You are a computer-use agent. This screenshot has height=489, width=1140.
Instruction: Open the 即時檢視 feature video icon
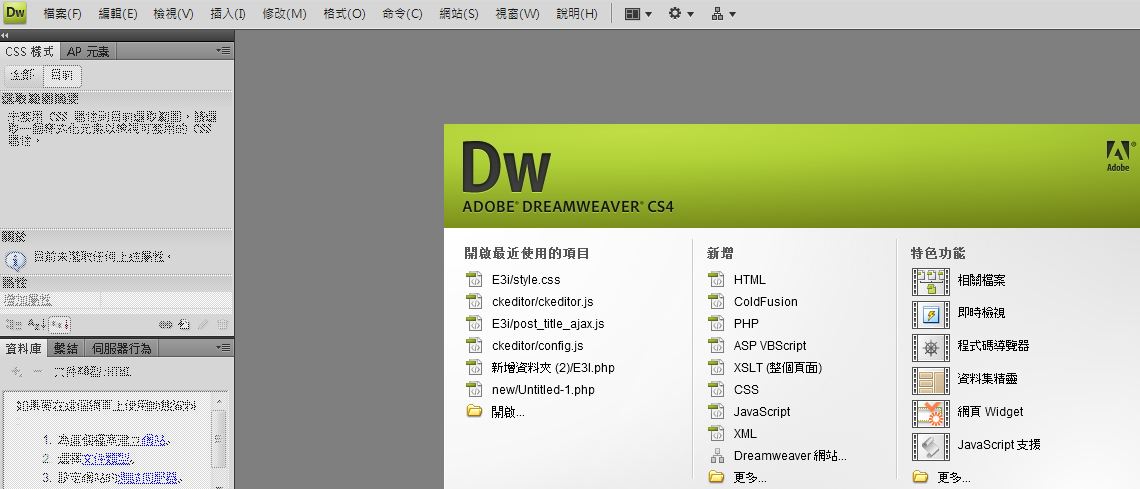point(931,315)
